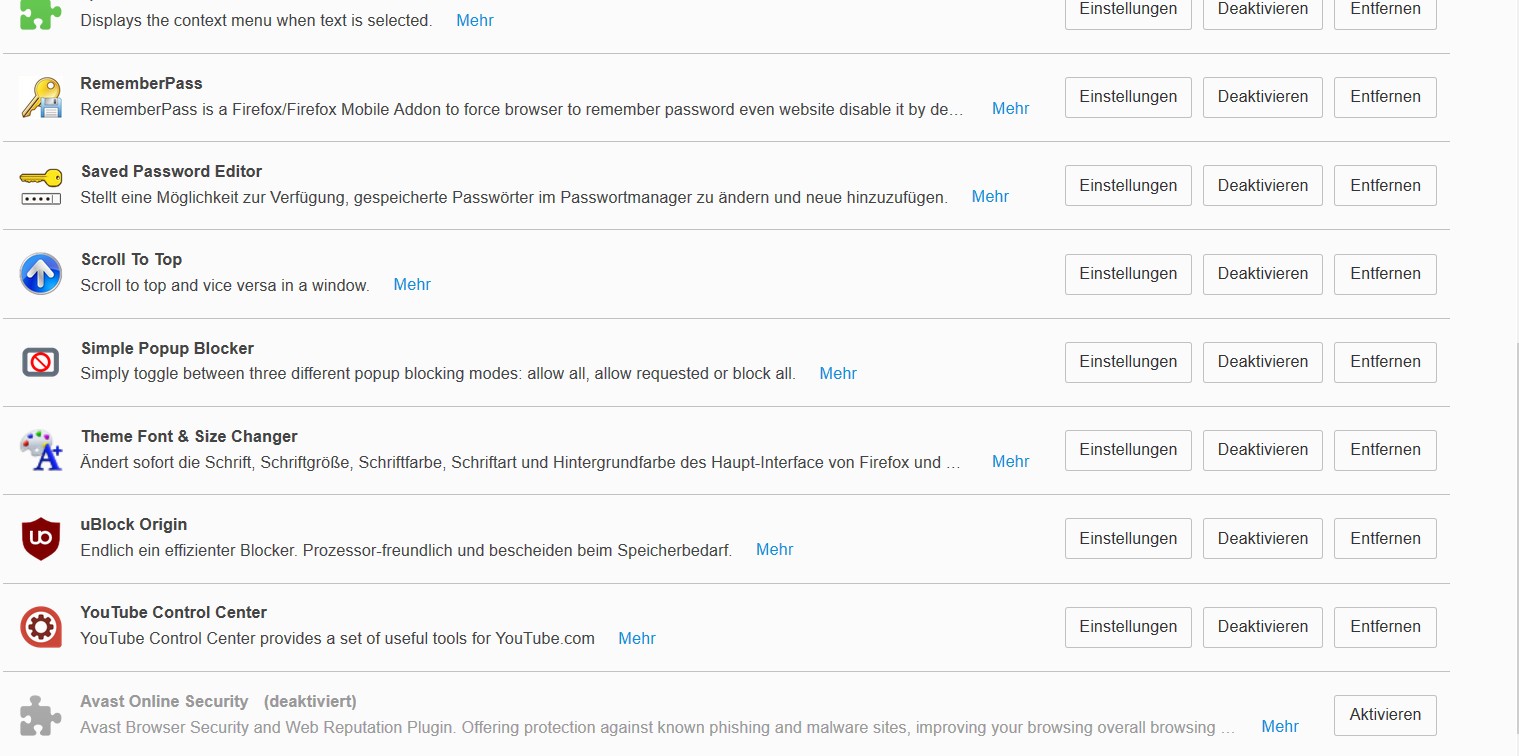Open Einstellungen for Scroll To Top

click(1128, 274)
